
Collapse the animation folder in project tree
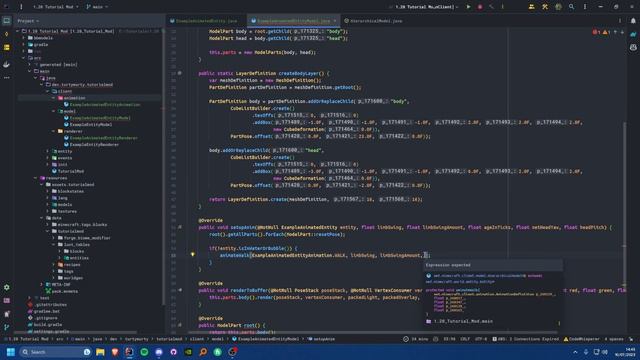(x=53, y=98)
